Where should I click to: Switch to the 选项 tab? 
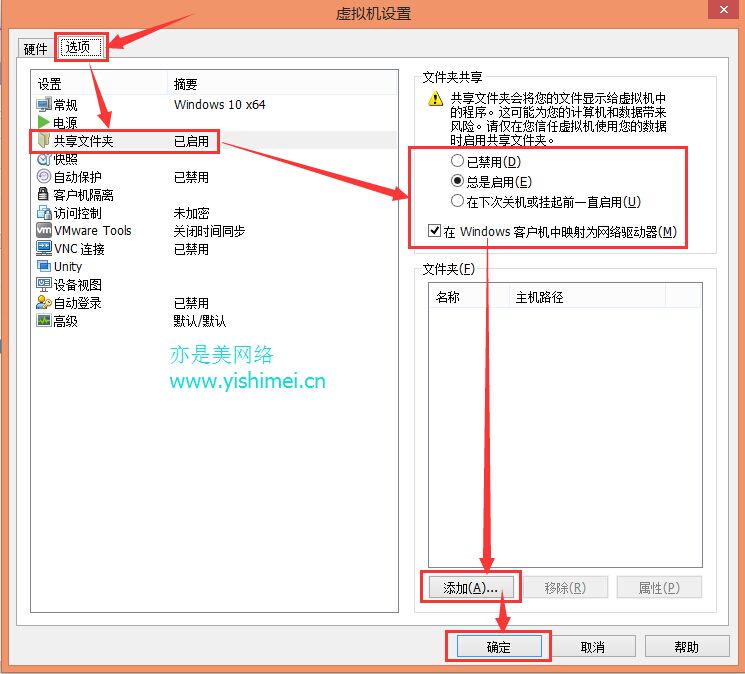pyautogui.click(x=81, y=47)
